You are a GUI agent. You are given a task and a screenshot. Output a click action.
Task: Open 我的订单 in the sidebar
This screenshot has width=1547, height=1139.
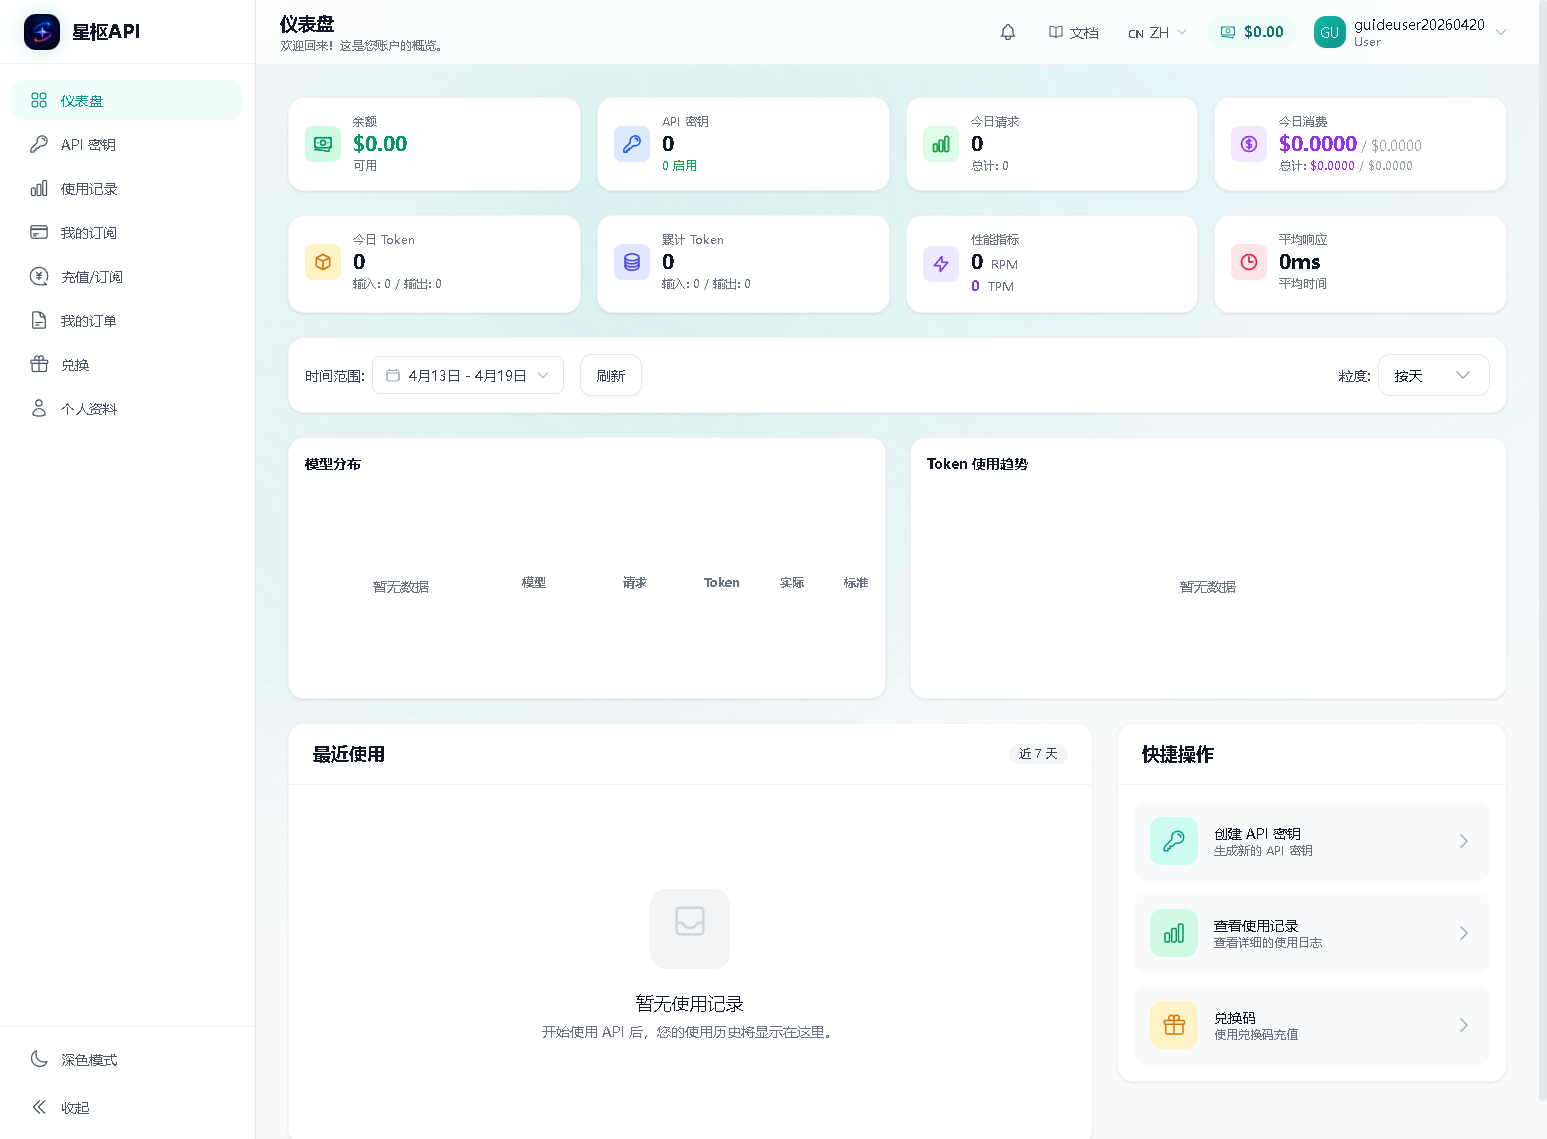(88, 320)
